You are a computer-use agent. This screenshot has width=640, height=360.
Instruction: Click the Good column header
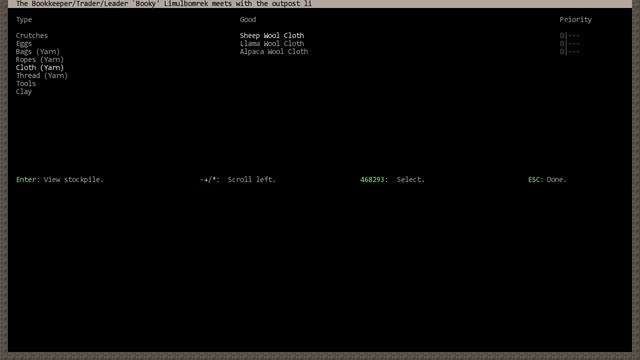tap(248, 20)
